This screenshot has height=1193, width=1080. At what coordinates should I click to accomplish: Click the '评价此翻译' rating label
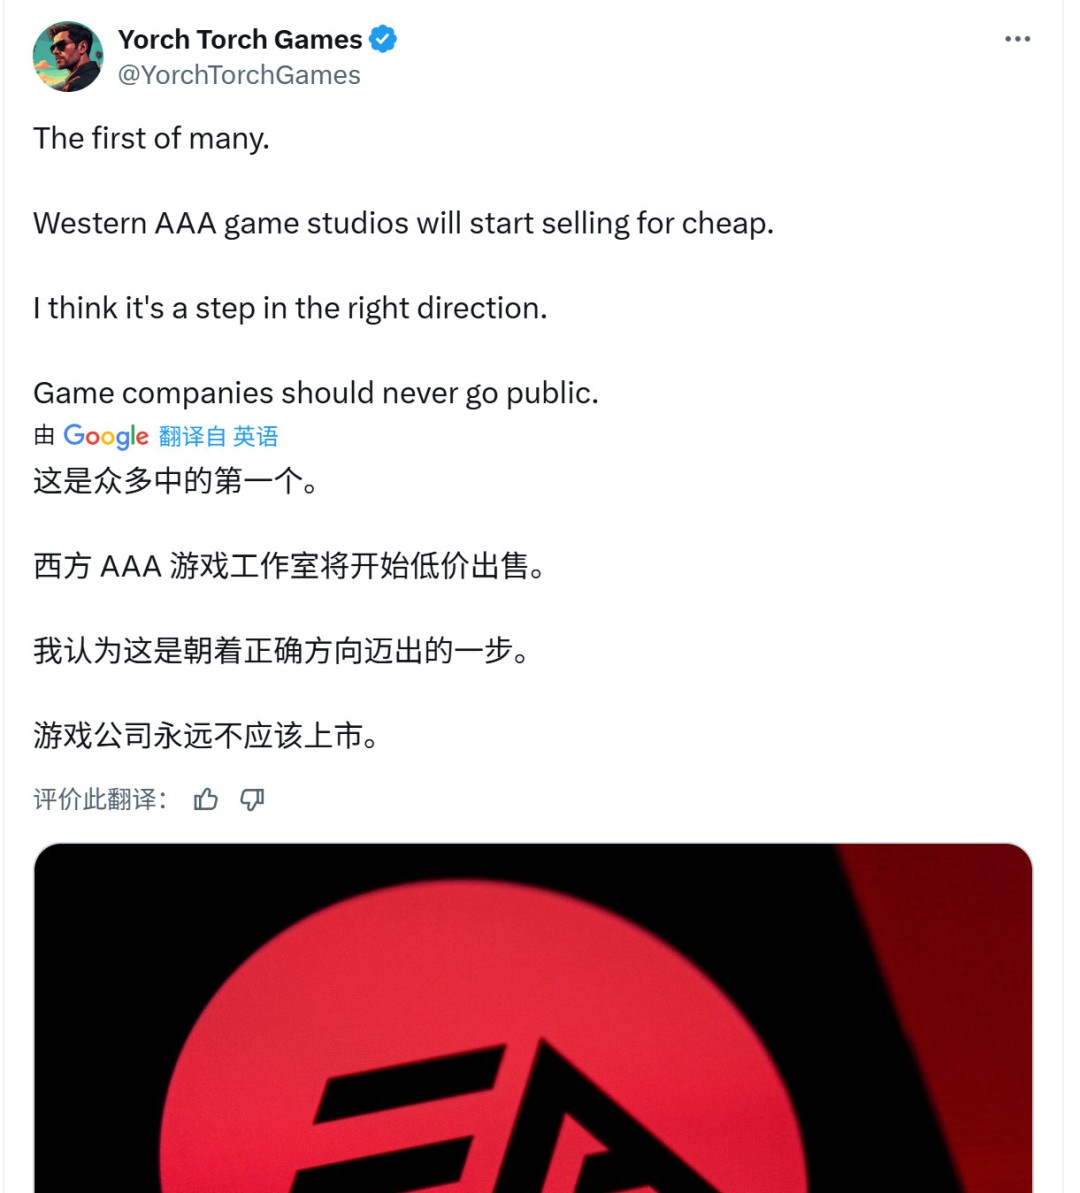coord(97,799)
